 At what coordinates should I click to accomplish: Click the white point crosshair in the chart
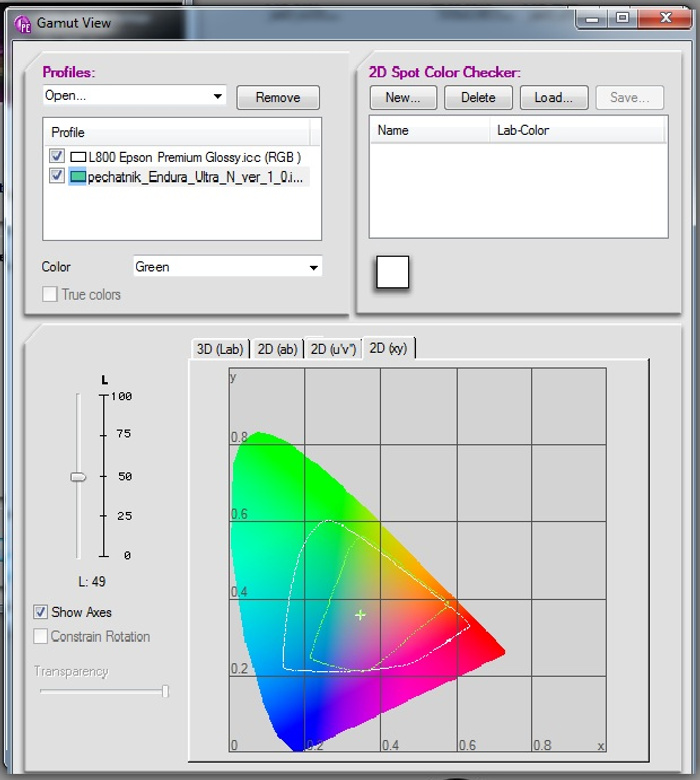360,615
